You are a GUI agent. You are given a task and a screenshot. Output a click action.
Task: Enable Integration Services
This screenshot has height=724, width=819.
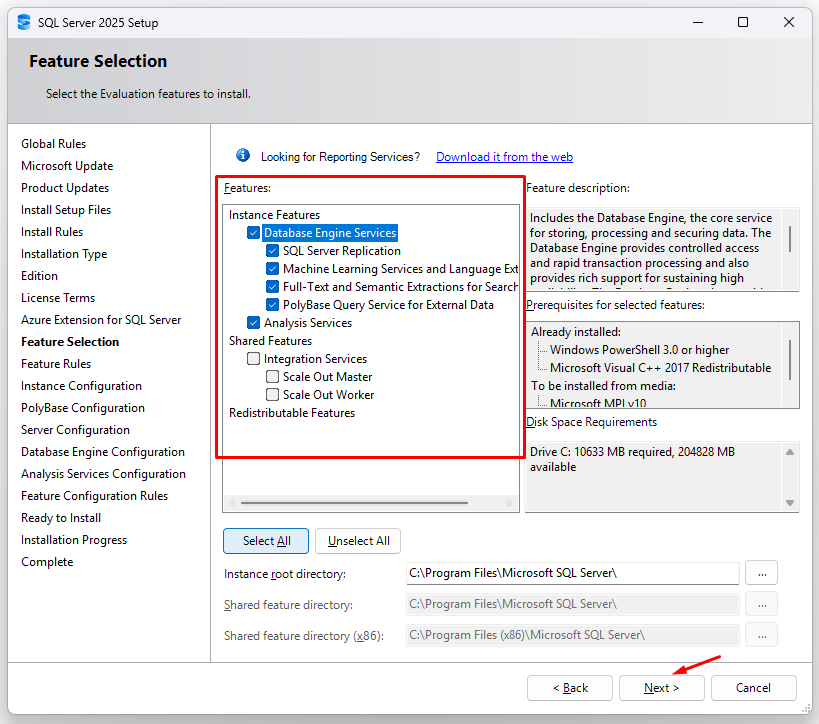point(253,358)
